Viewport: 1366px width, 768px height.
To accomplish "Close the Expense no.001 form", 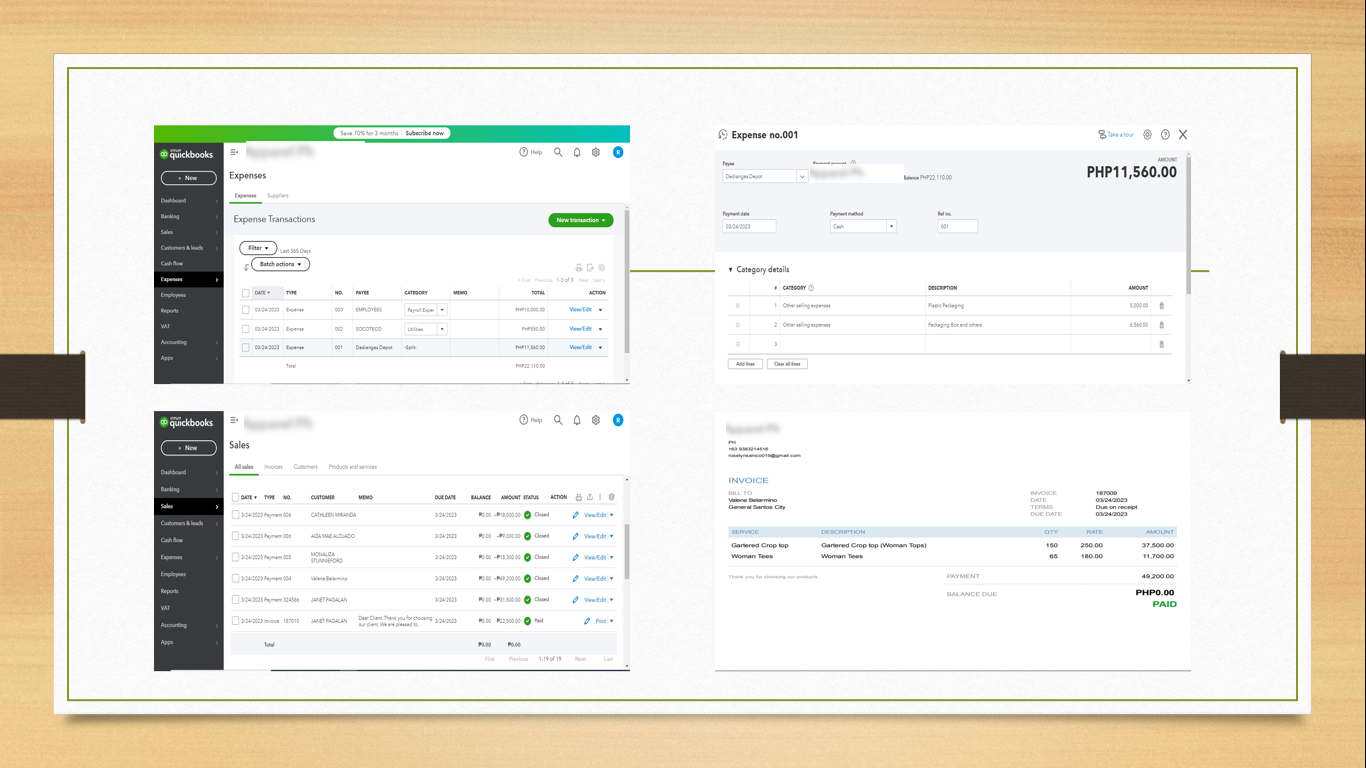I will (1183, 134).
